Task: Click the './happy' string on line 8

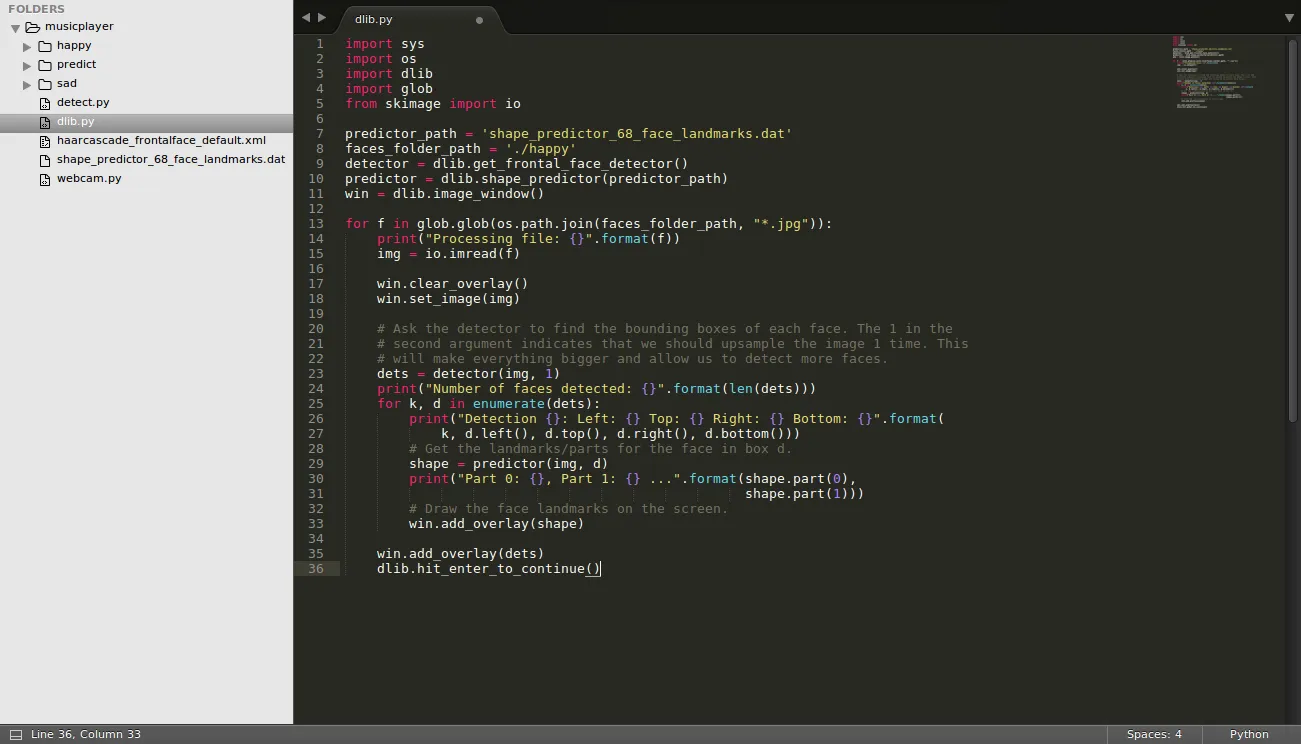Action: 540,149
